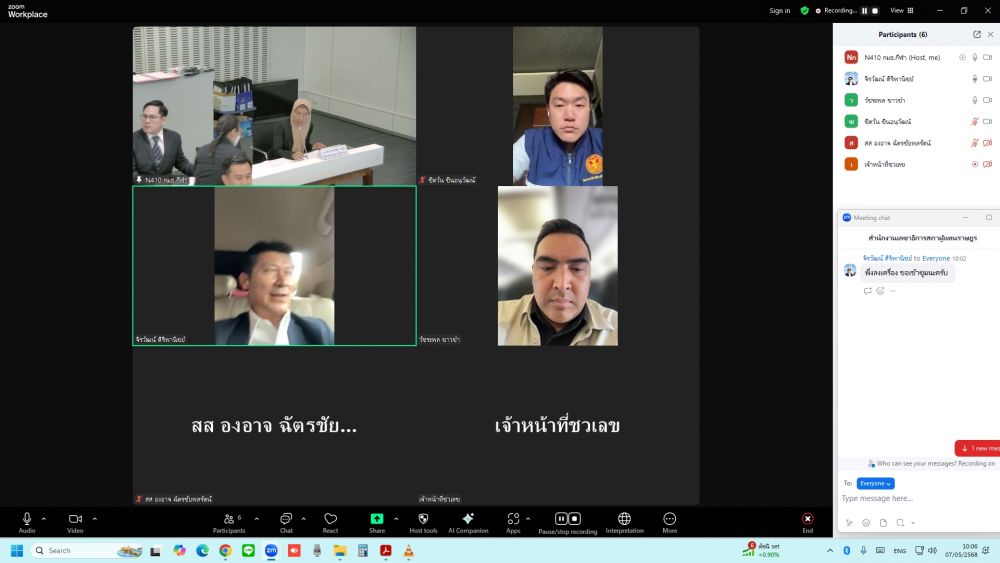Image resolution: width=1000 pixels, height=563 pixels.
Task: Select the N410 meeting room video tile
Action: click(x=274, y=106)
